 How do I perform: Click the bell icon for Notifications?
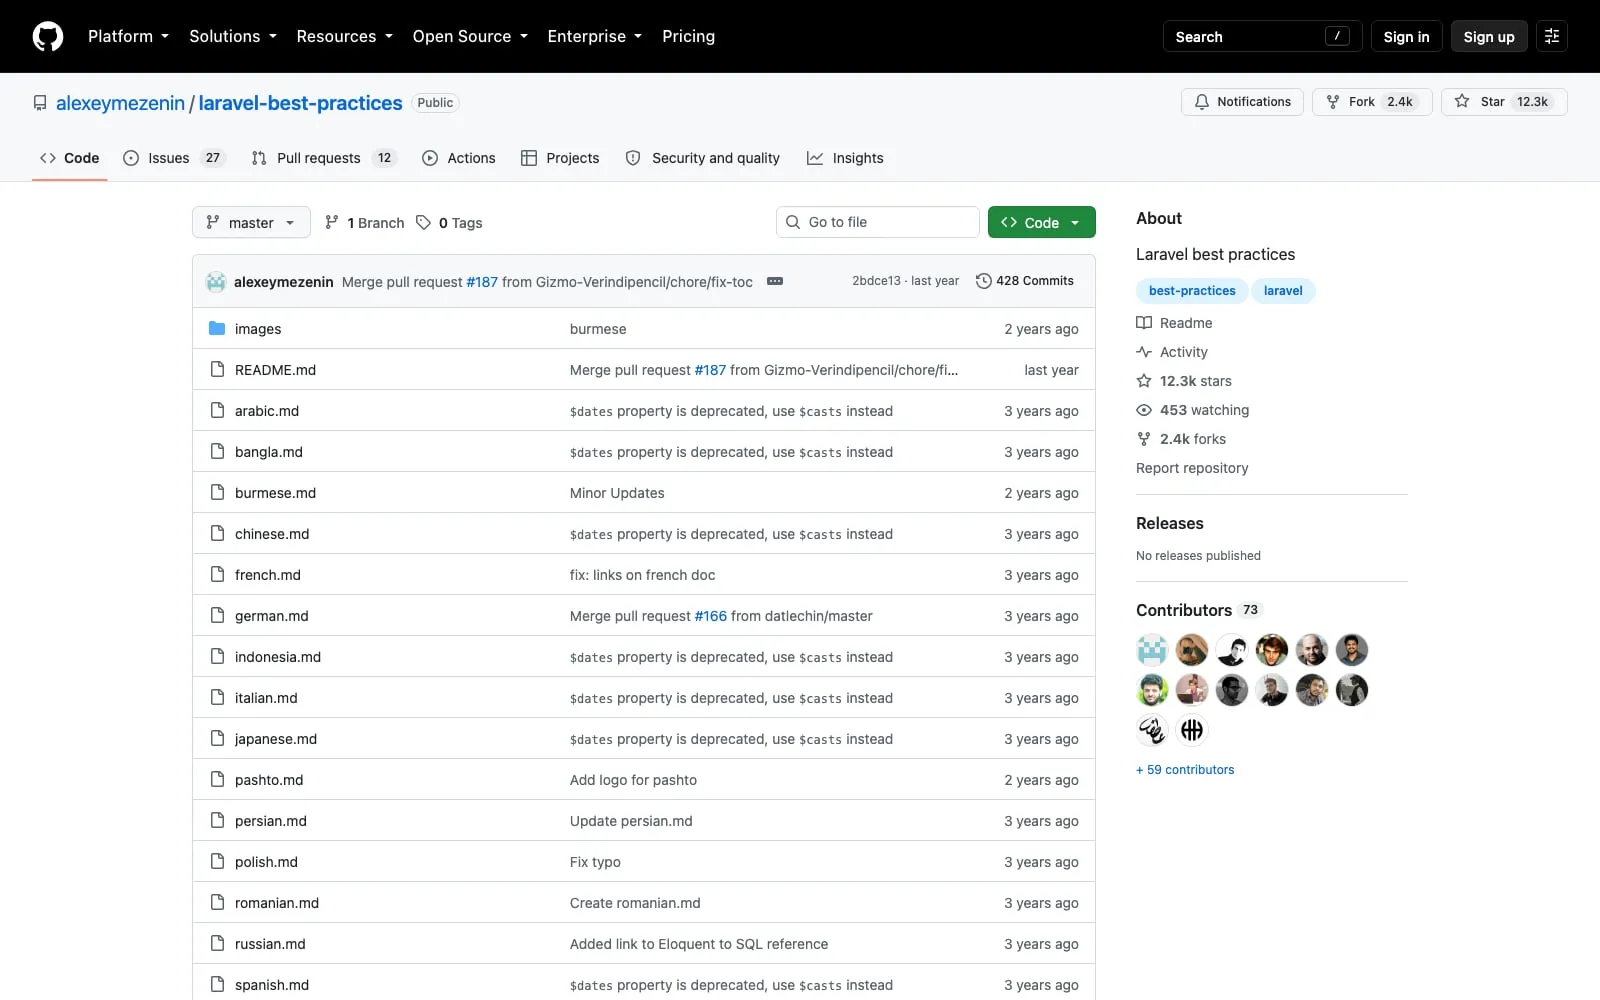tap(1202, 102)
